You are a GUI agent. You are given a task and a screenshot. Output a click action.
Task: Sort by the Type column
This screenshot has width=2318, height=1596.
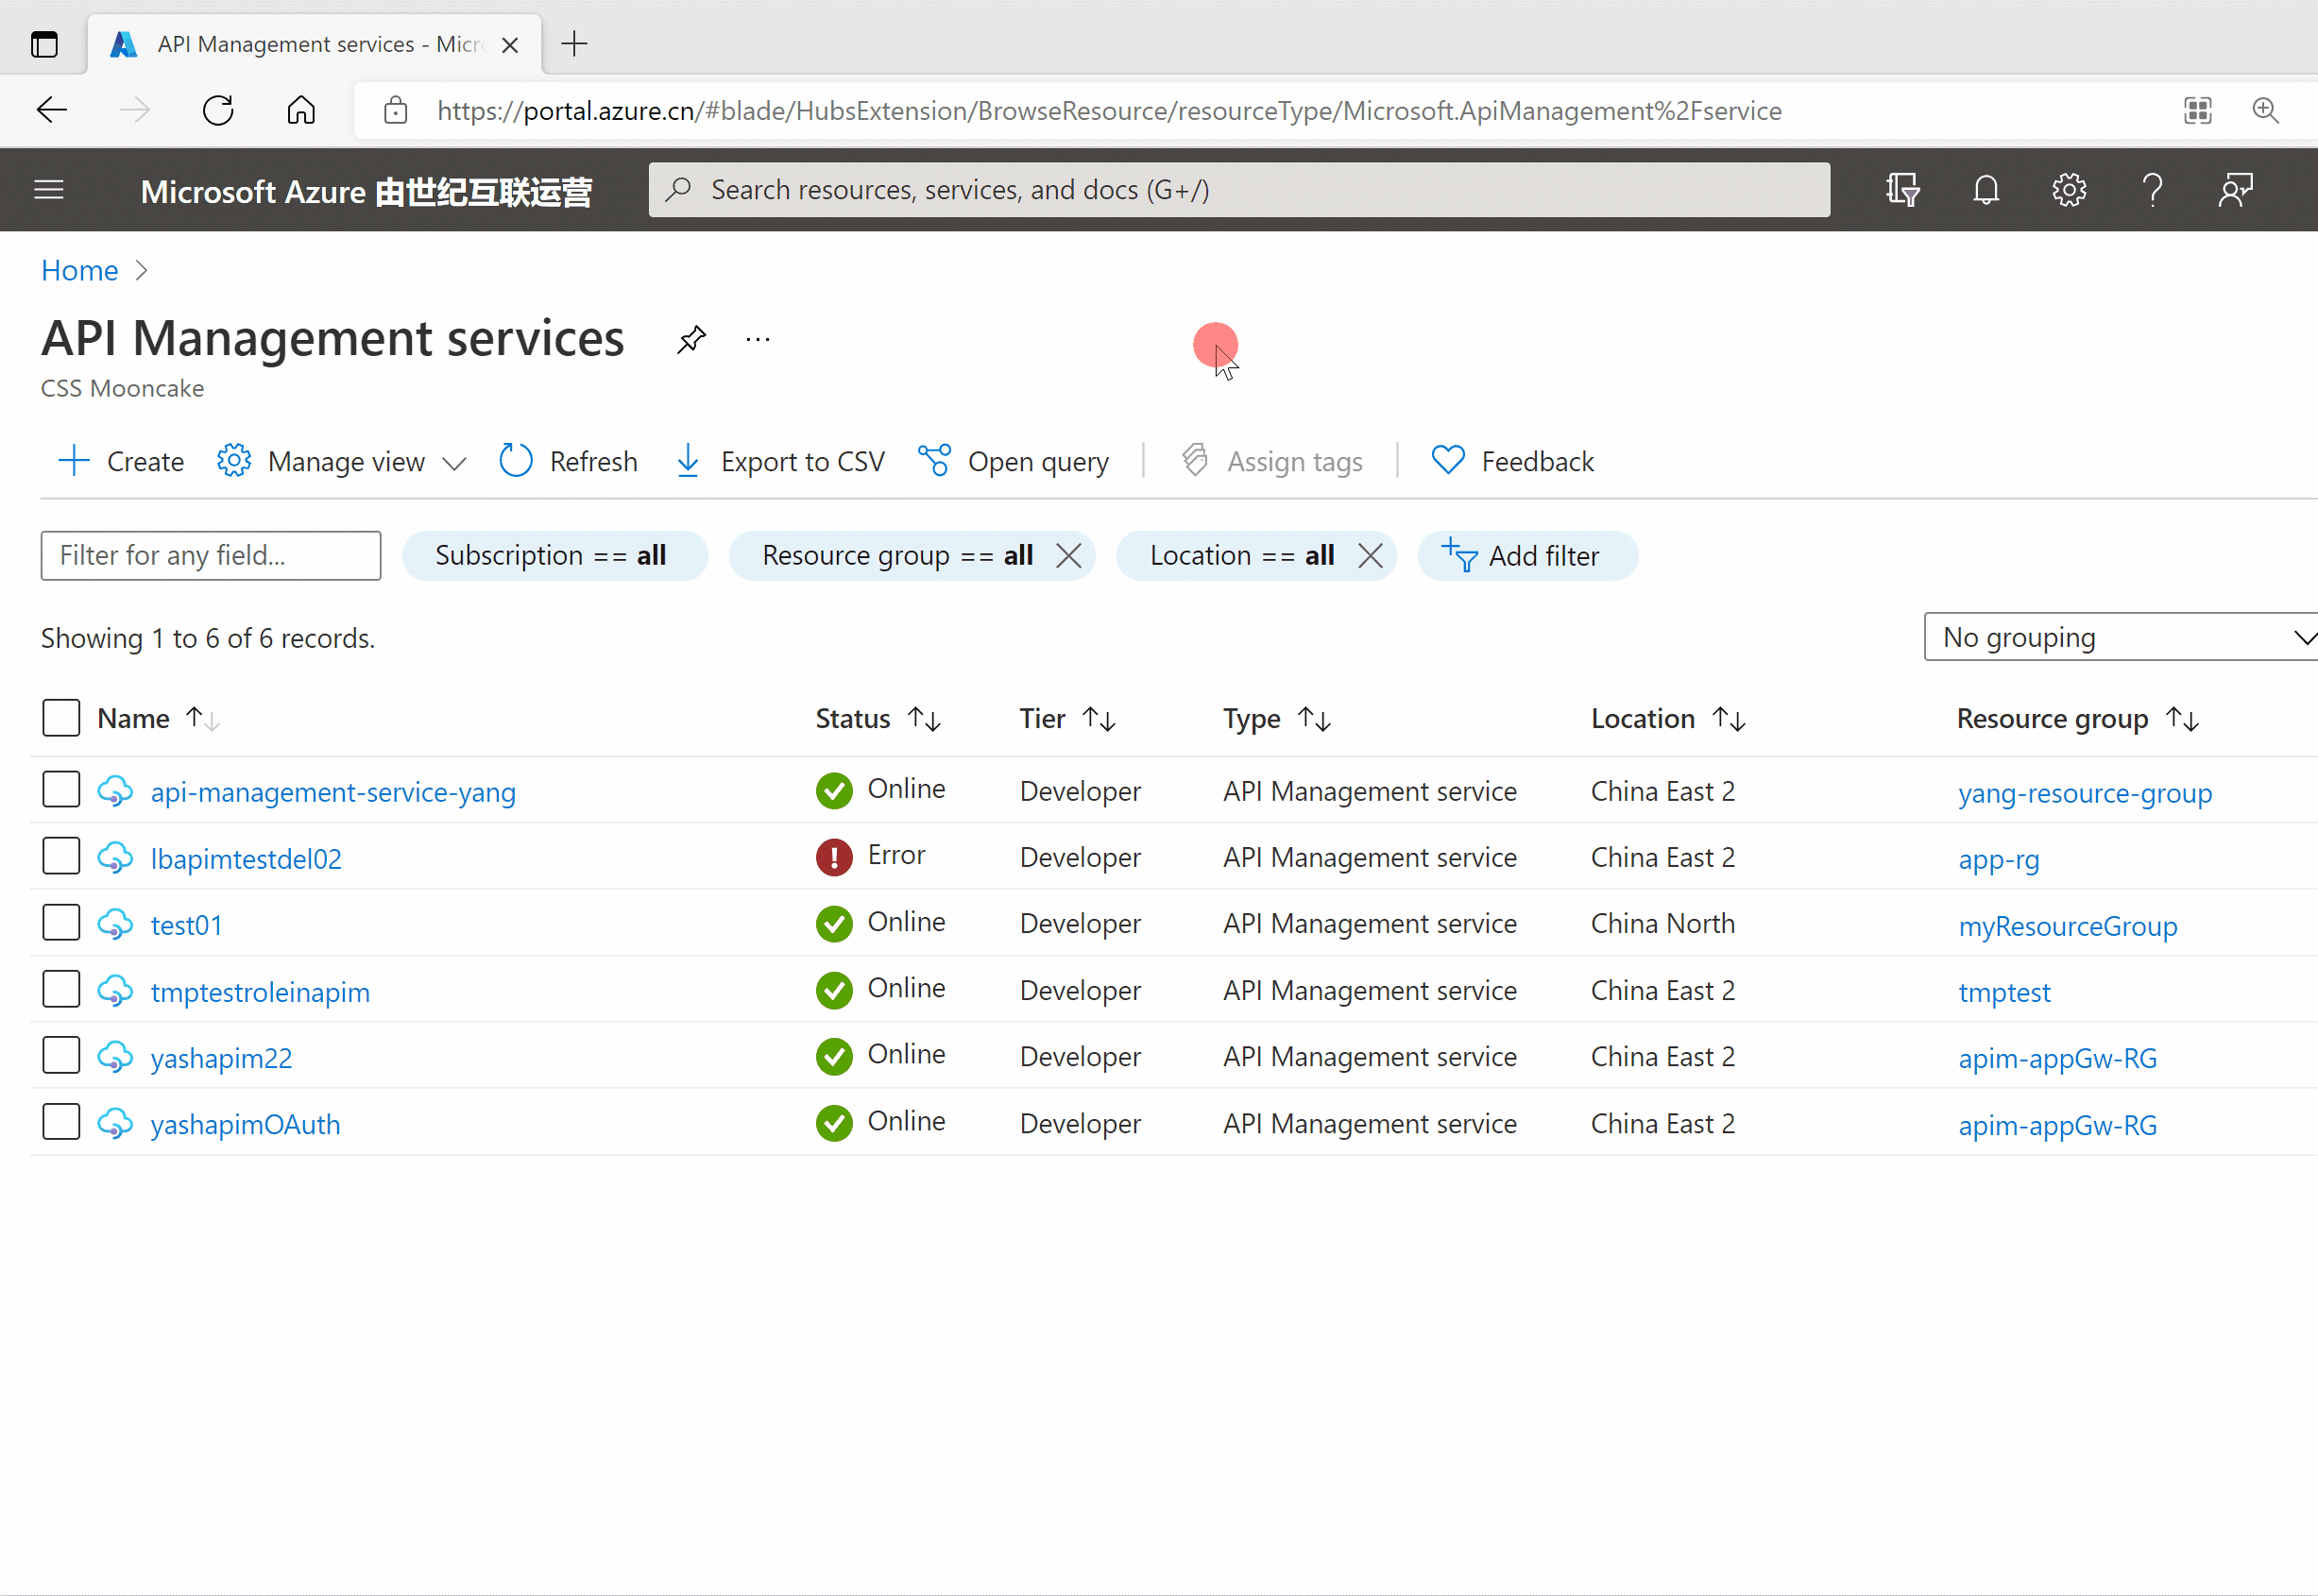pyautogui.click(x=1276, y=719)
